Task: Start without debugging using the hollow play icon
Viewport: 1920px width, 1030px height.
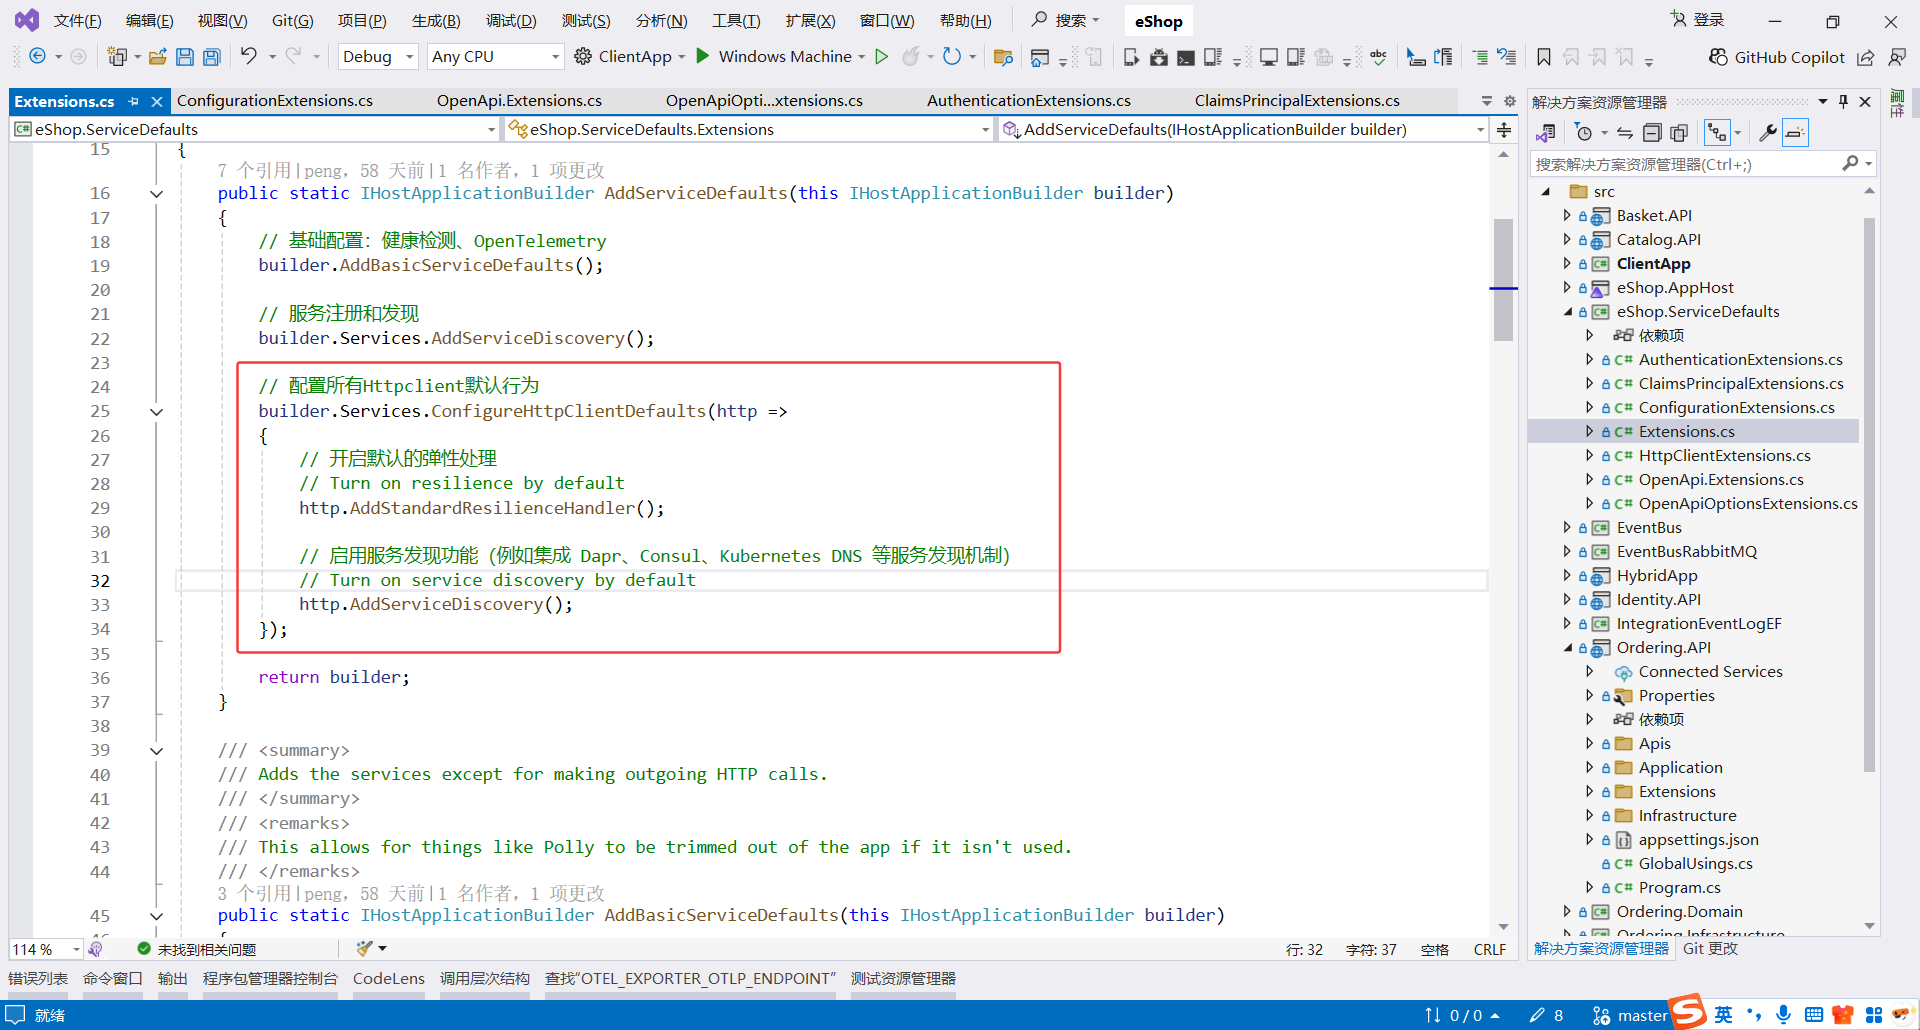Action: [881, 57]
